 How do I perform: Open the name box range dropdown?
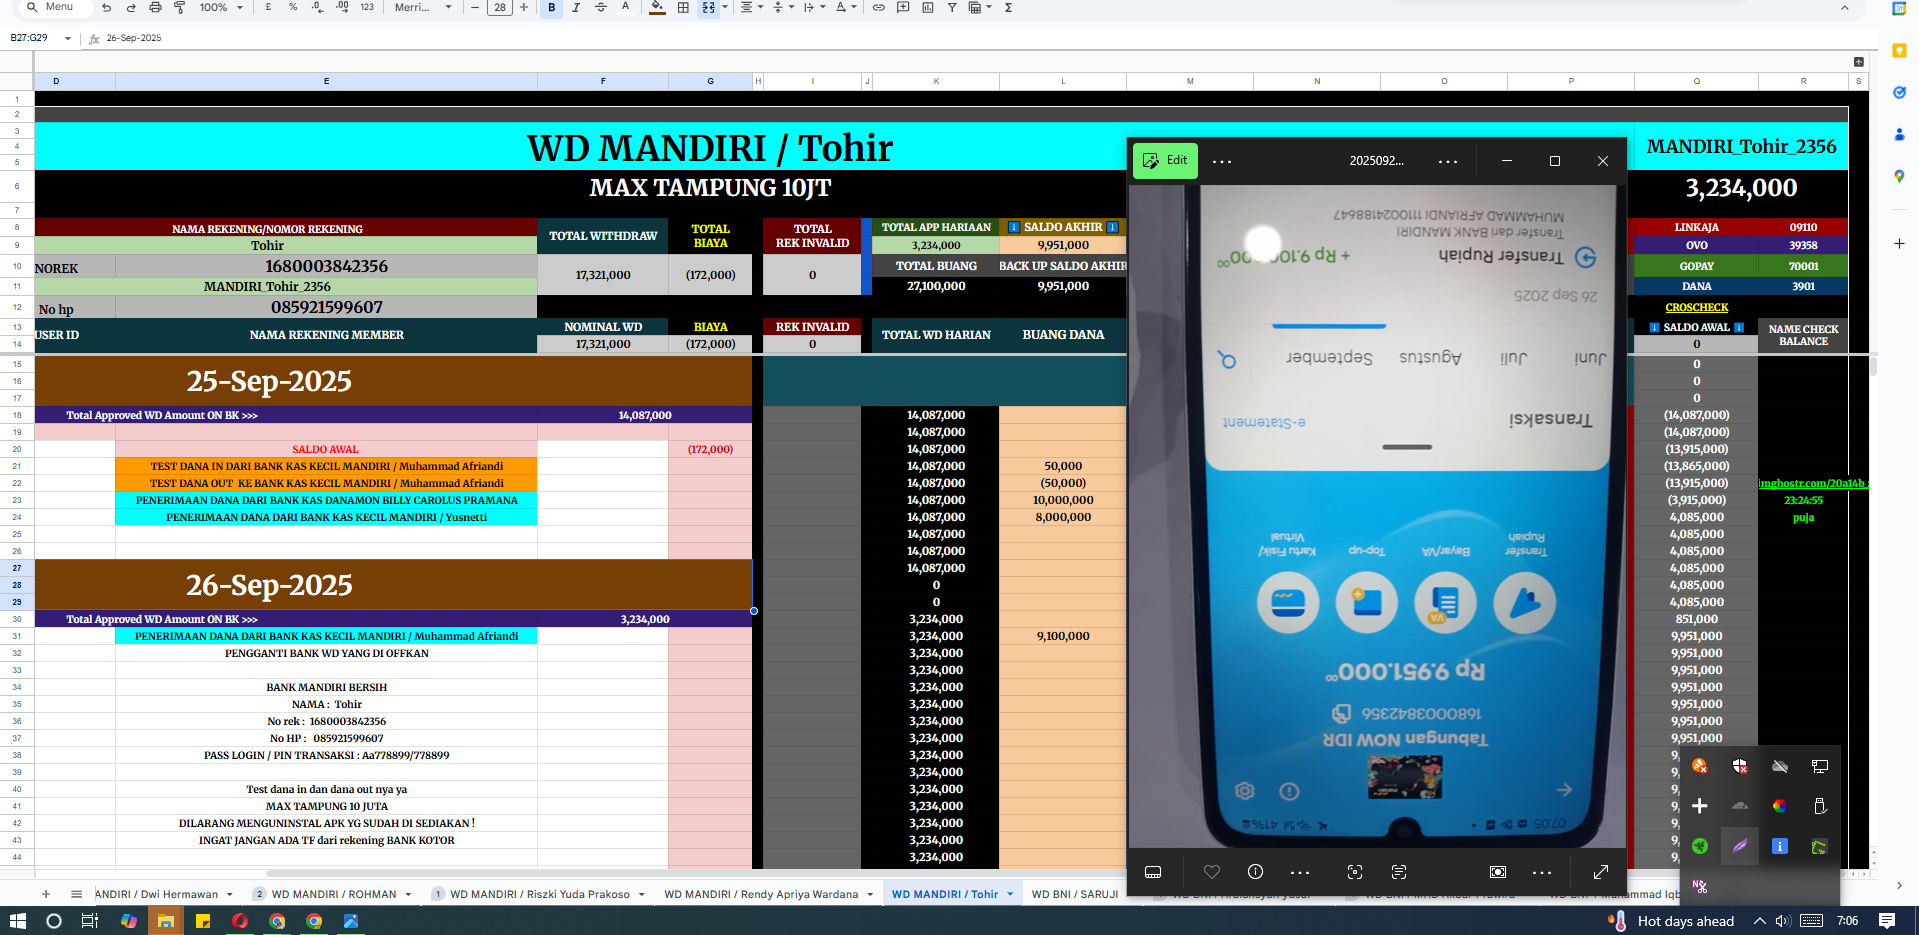tap(68, 38)
